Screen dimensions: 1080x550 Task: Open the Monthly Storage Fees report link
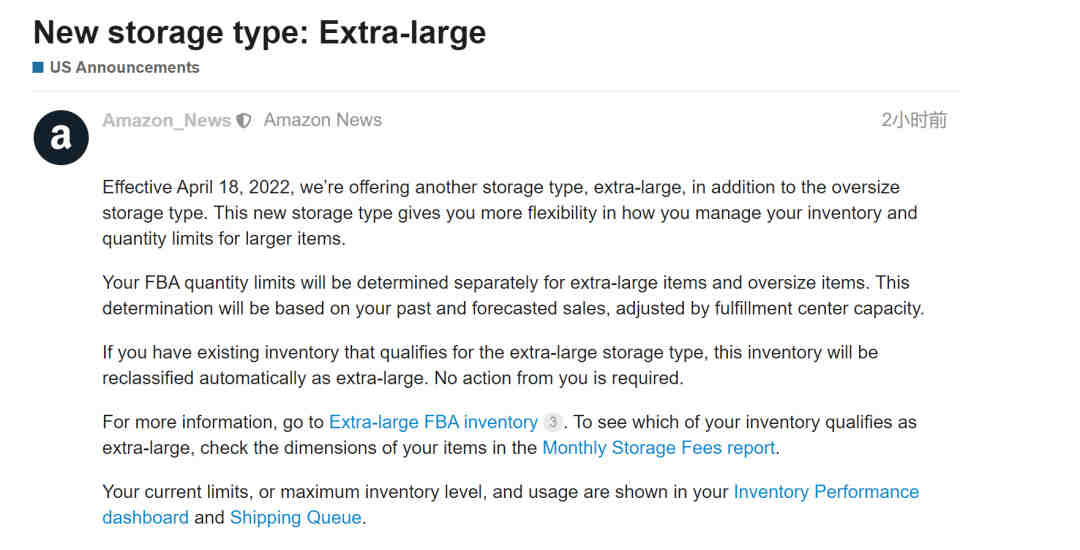pyautogui.click(x=658, y=448)
